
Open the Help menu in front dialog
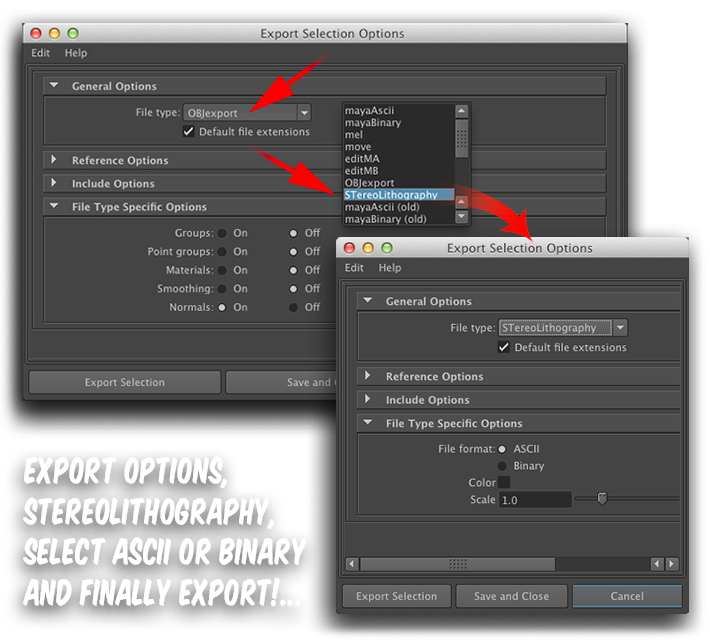(x=390, y=268)
